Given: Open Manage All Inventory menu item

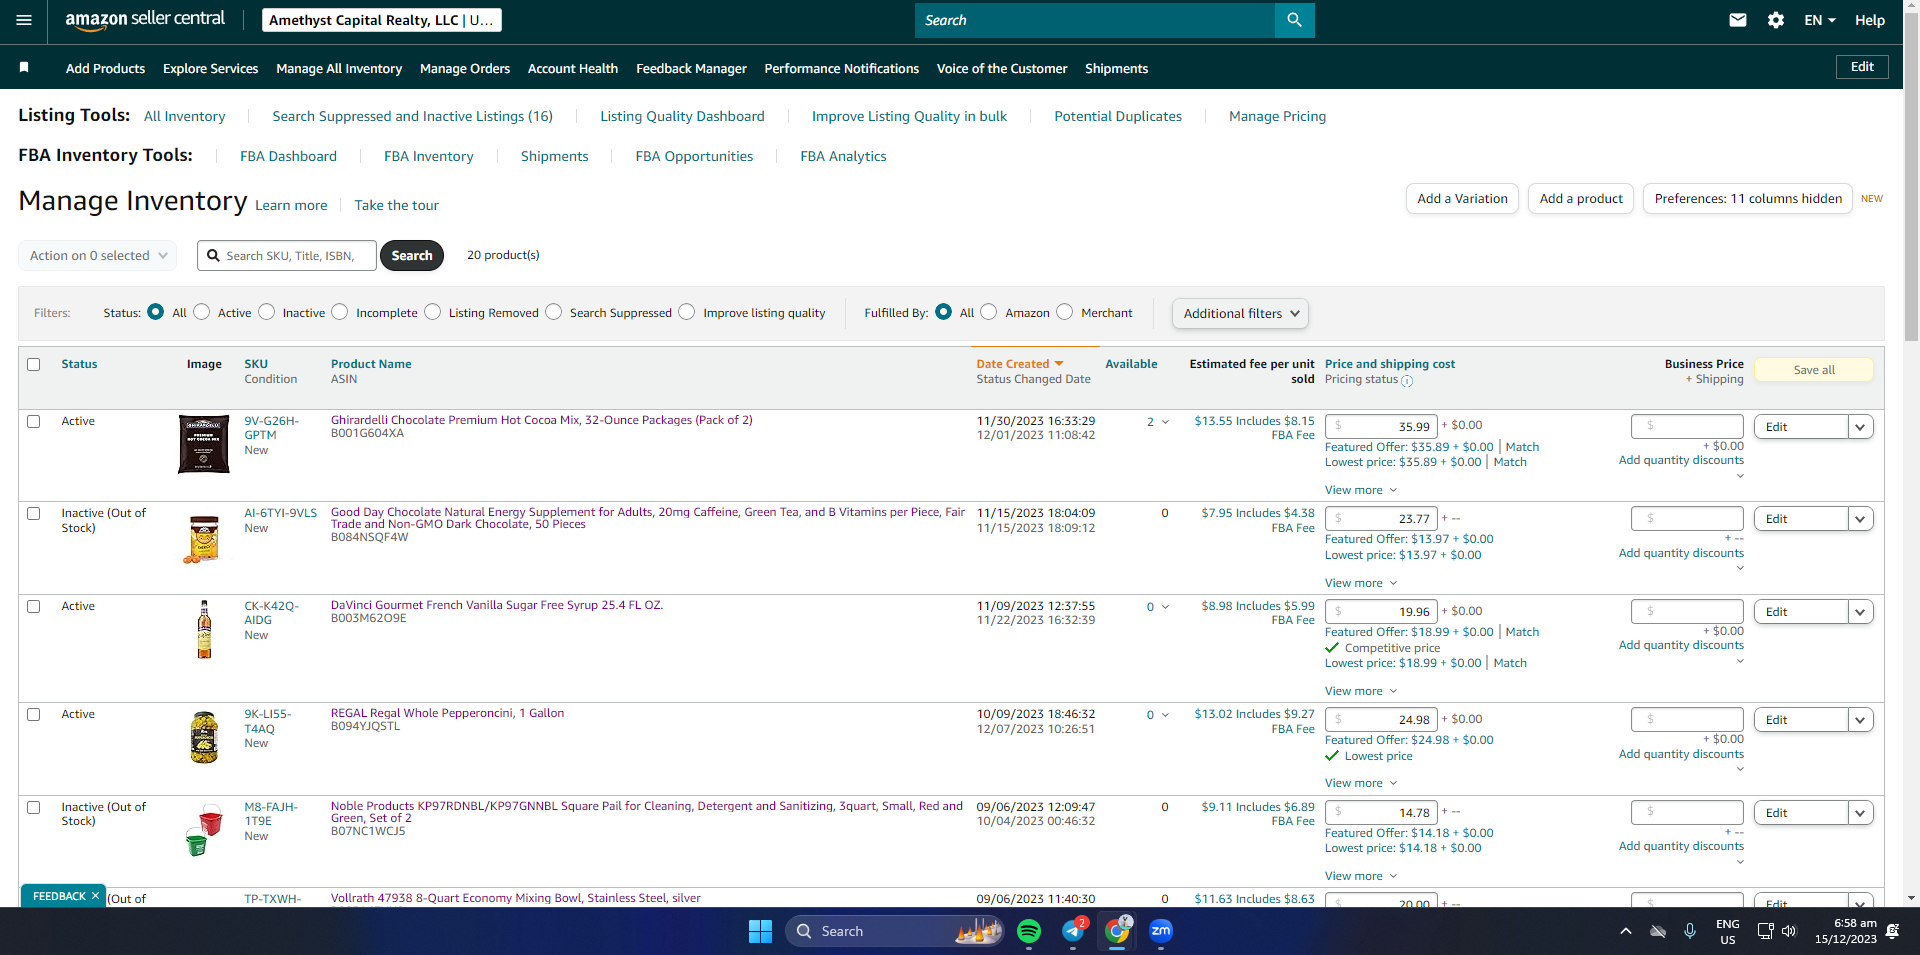Looking at the screenshot, I should coord(339,68).
